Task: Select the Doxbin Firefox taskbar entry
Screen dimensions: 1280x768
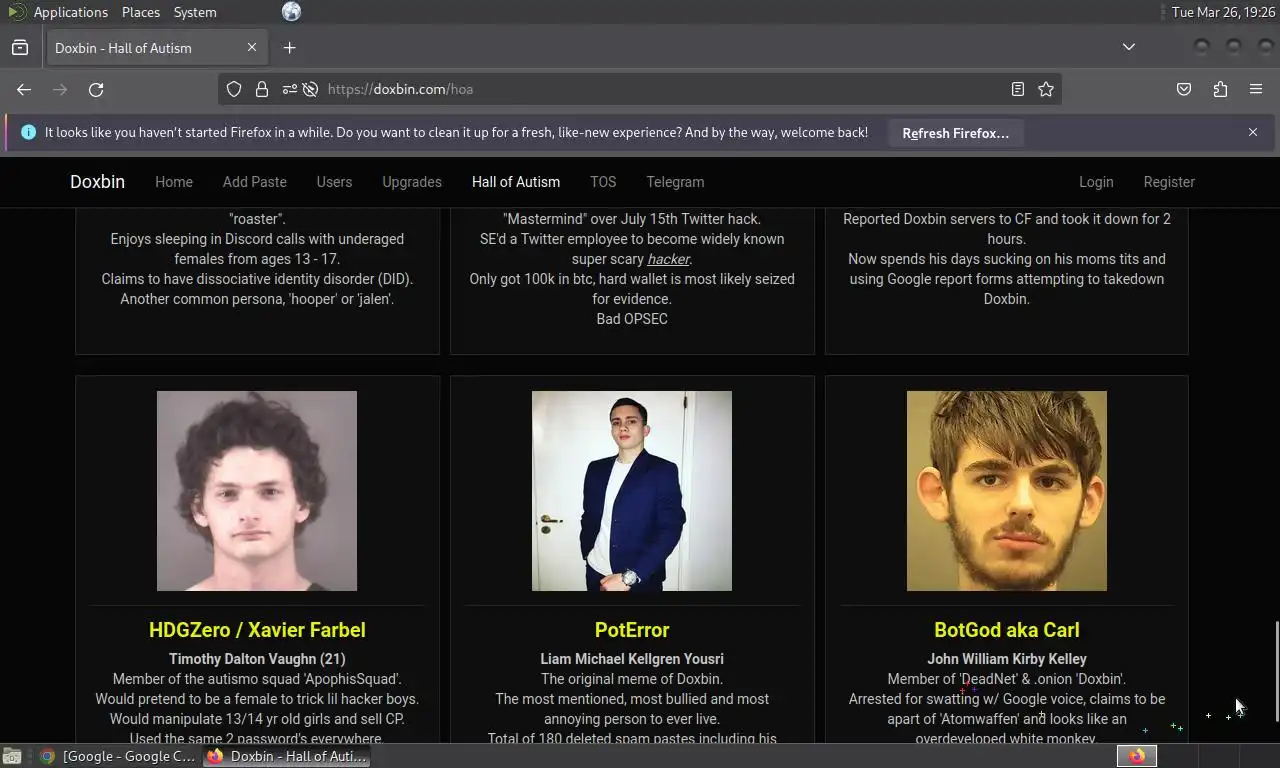Action: tap(287, 756)
